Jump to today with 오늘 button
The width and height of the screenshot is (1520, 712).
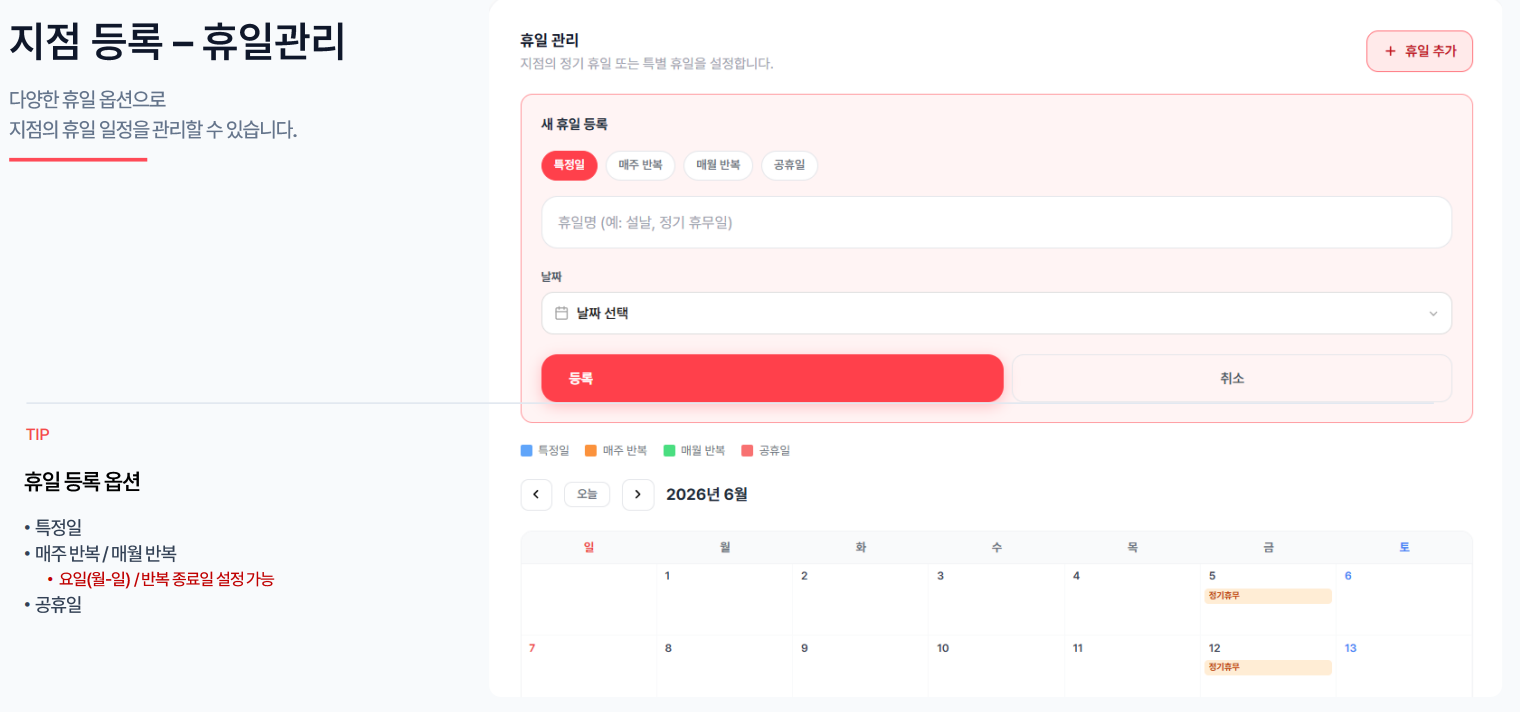(x=587, y=494)
